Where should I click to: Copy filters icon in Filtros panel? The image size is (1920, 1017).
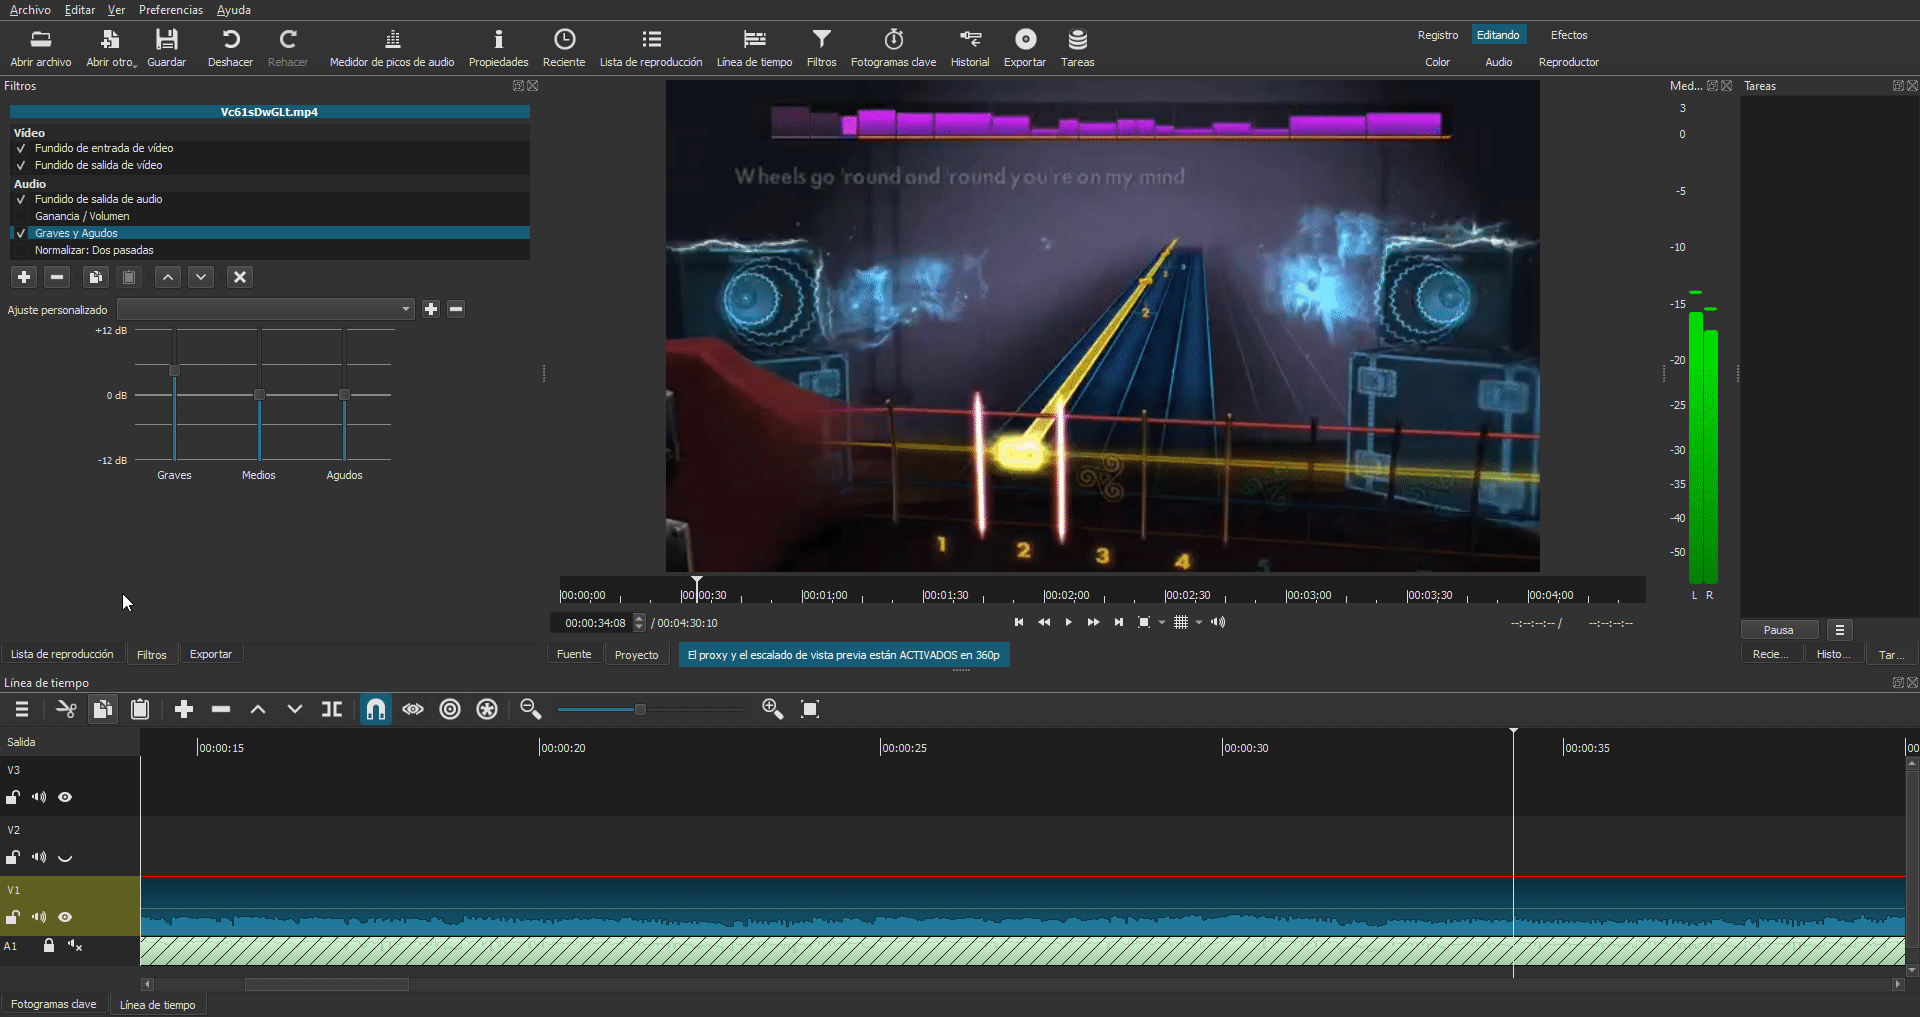[95, 277]
